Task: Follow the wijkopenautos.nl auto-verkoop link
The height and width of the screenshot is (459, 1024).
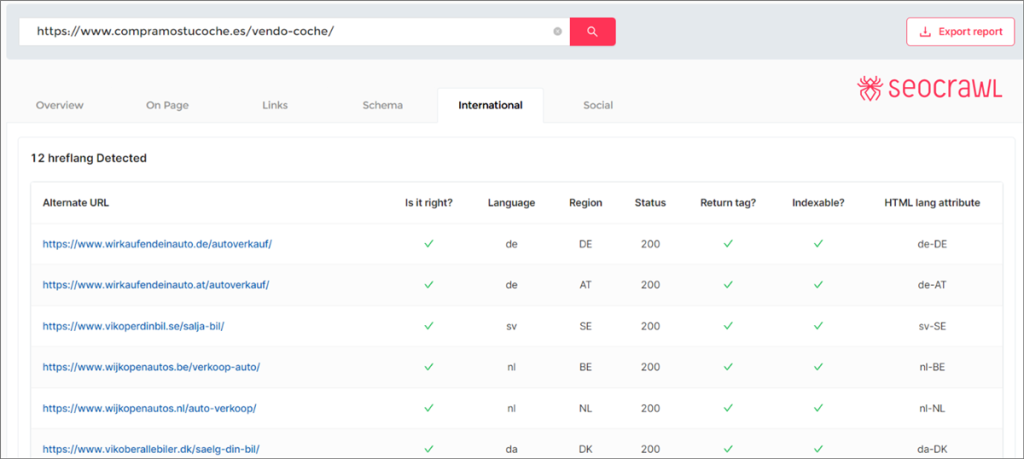Action: tap(150, 408)
